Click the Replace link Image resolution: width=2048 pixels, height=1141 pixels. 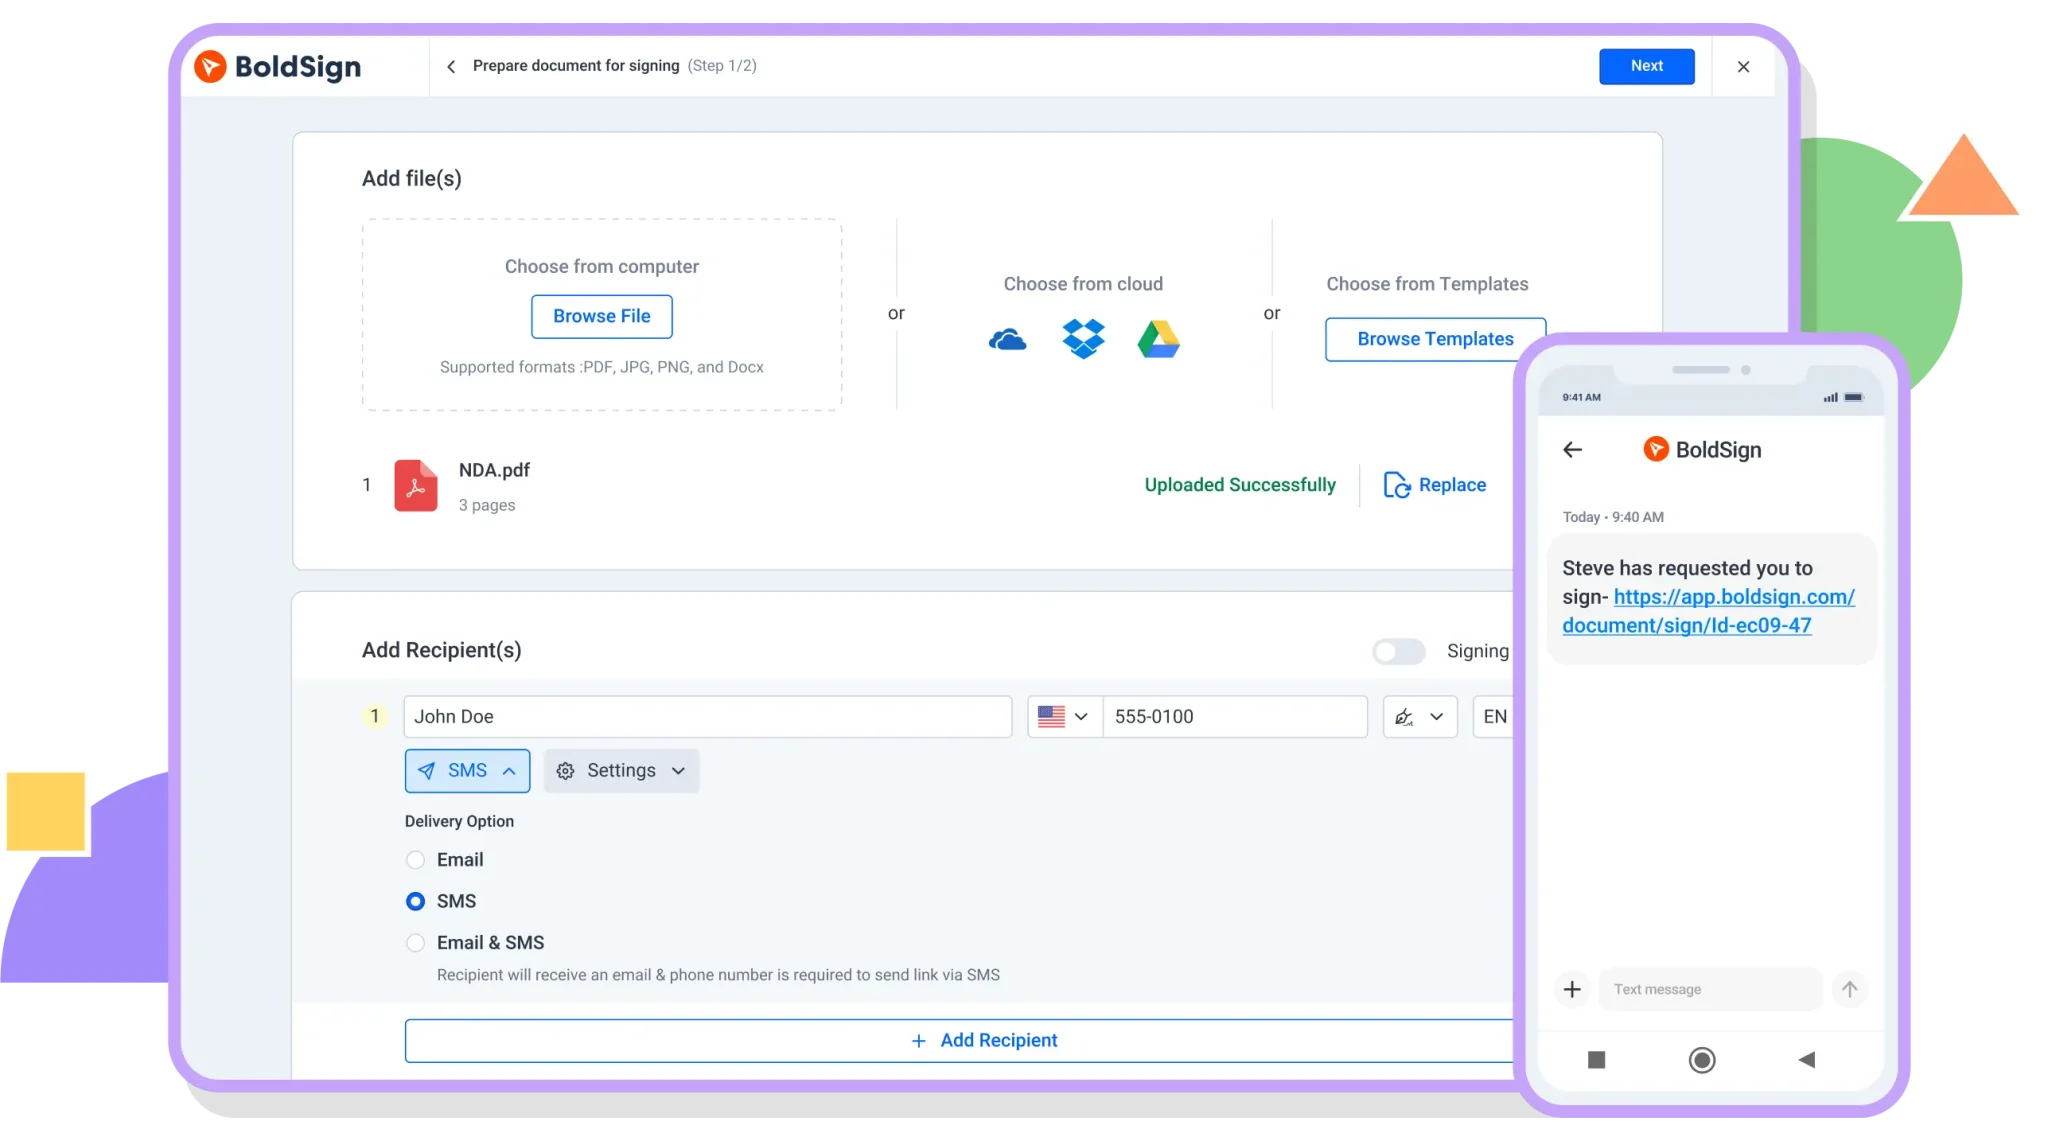pos(1452,485)
